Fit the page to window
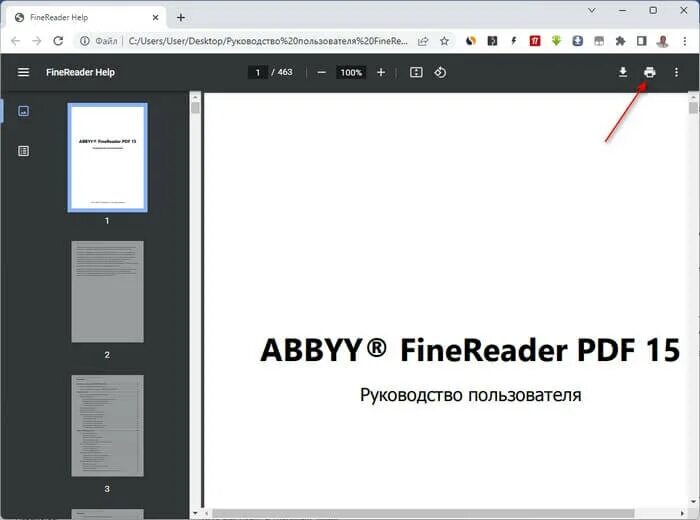Screen dimensions: 700x520 (x=416, y=72)
